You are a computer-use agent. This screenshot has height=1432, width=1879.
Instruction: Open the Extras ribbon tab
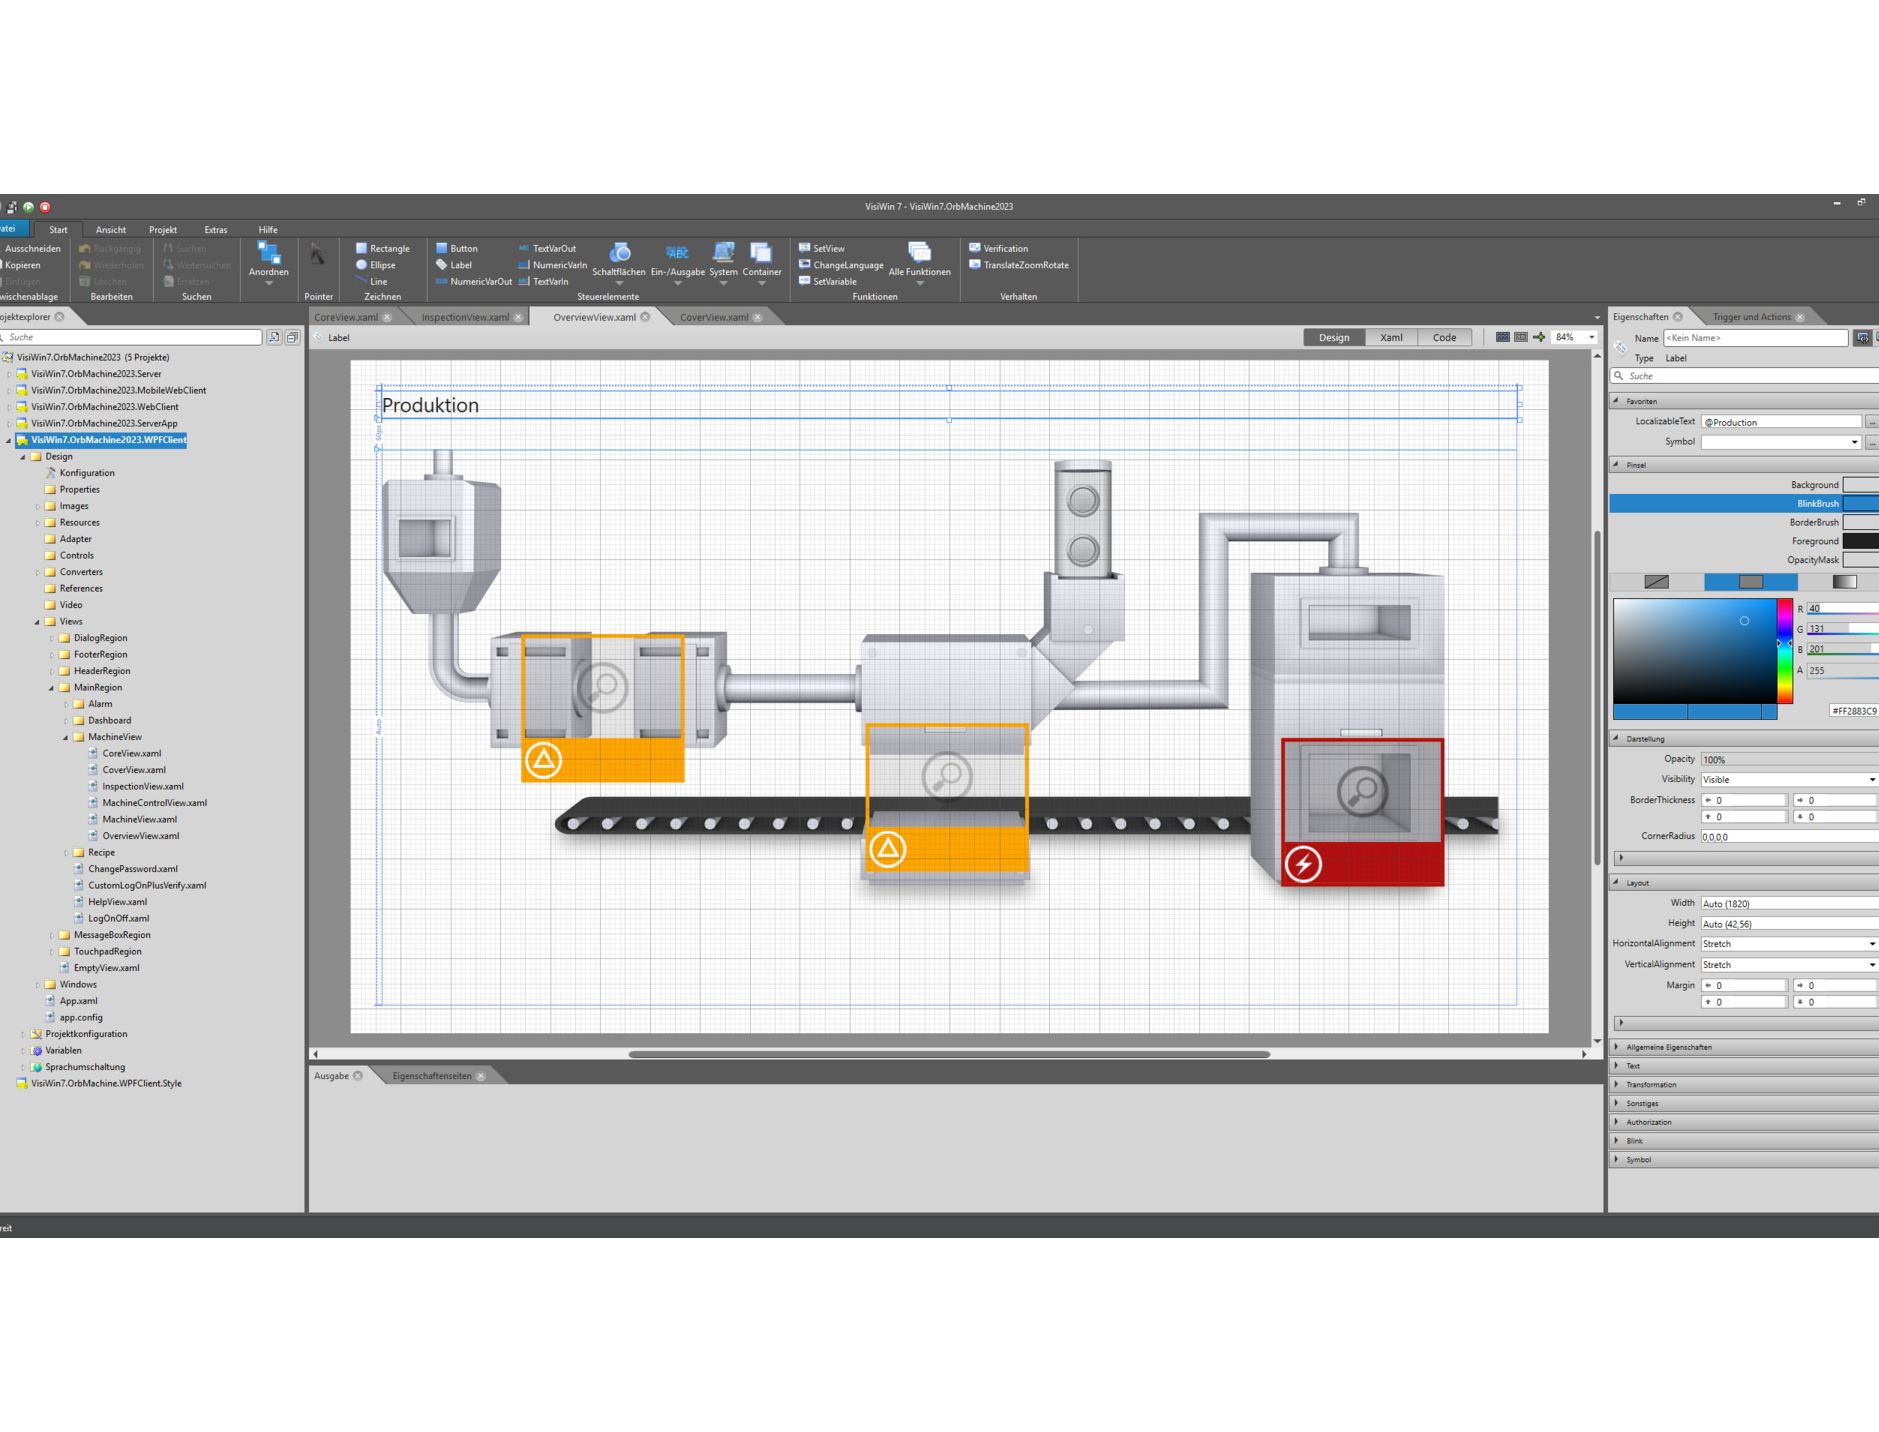pos(216,230)
